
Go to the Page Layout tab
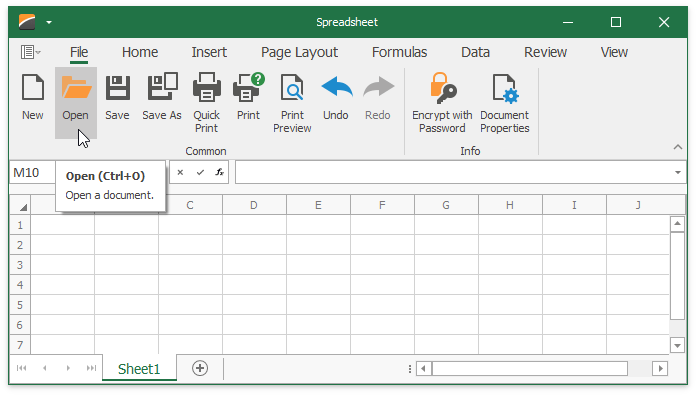pos(299,52)
